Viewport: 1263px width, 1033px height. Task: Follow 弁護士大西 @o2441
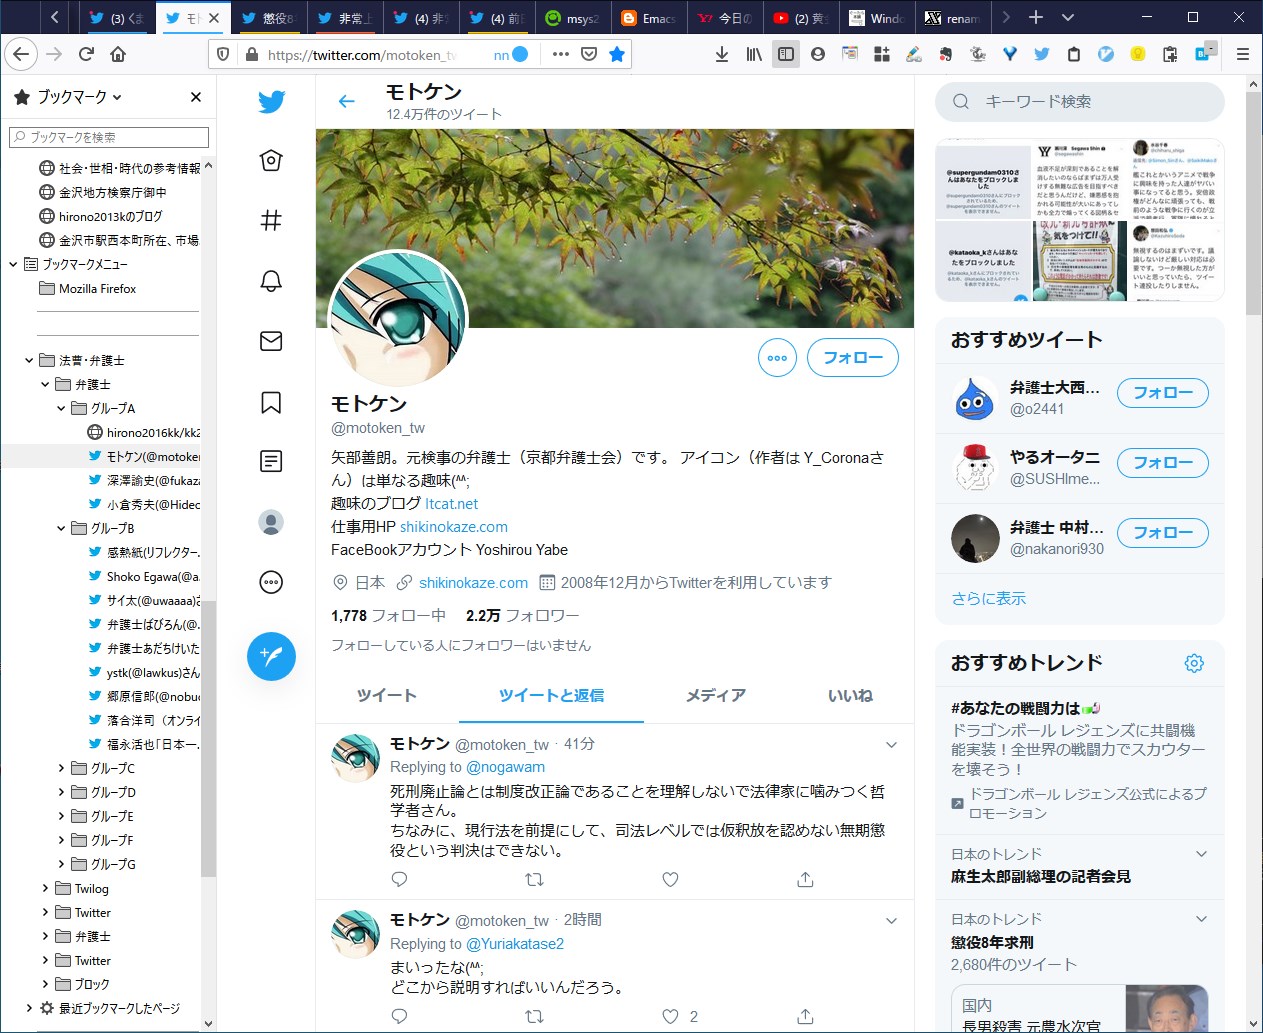tap(1162, 393)
